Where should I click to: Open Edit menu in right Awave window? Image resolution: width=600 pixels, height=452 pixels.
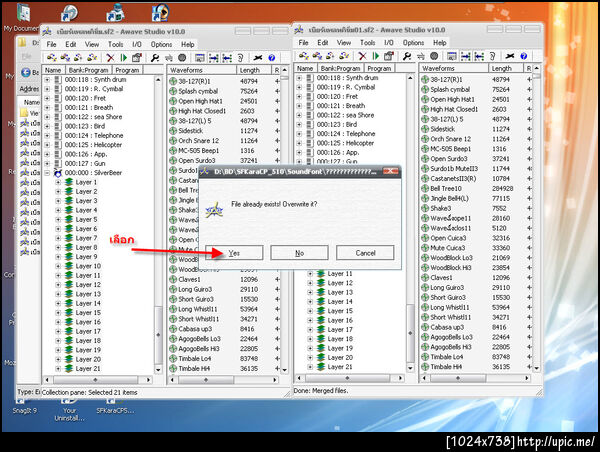pyautogui.click(x=323, y=43)
